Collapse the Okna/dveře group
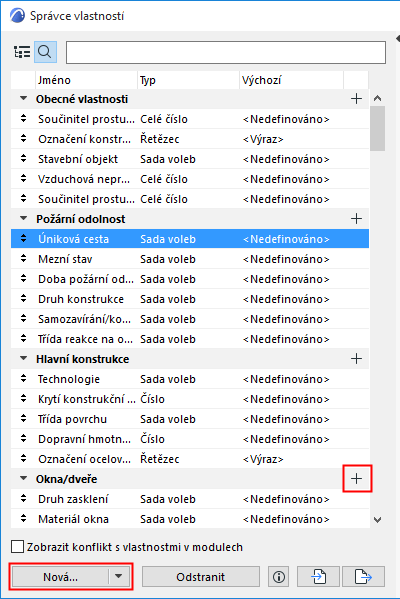 [x=24, y=479]
